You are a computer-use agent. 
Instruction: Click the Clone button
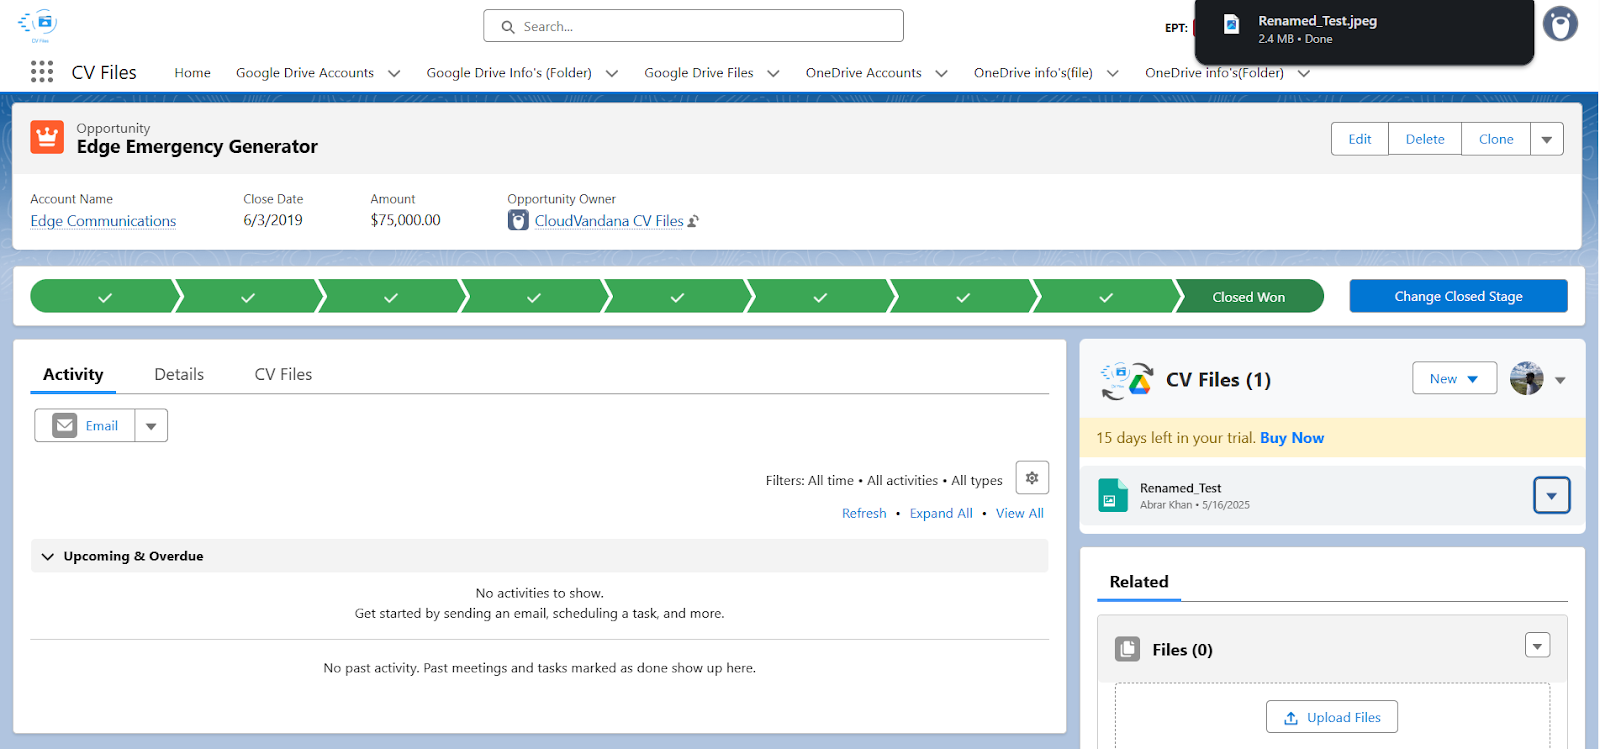click(x=1496, y=139)
